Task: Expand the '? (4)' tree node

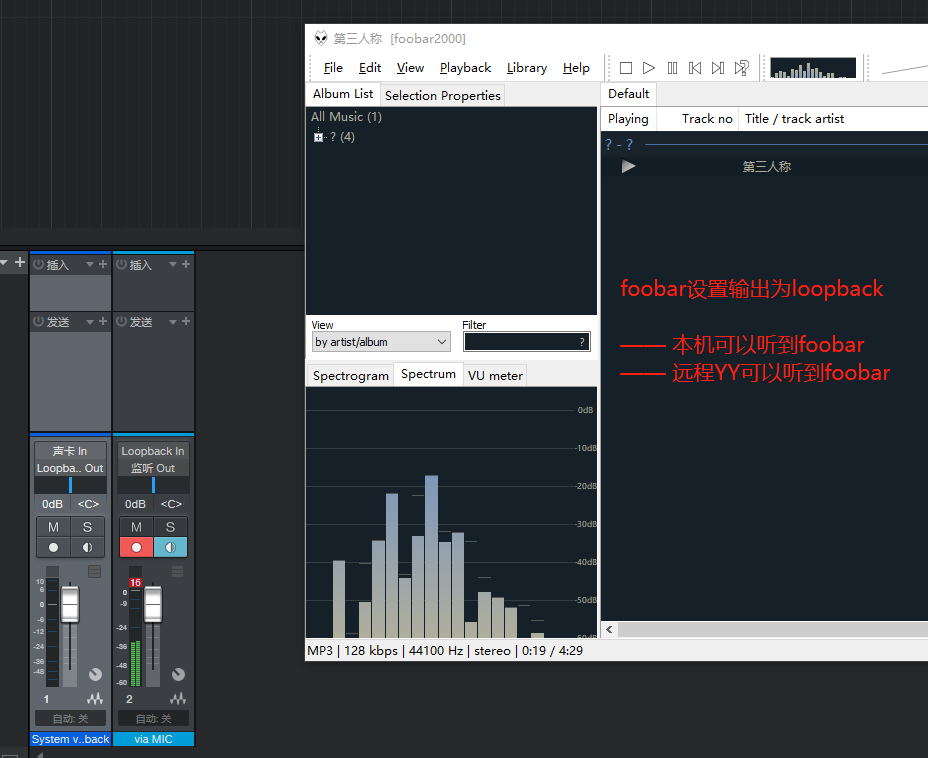Action: pos(318,137)
